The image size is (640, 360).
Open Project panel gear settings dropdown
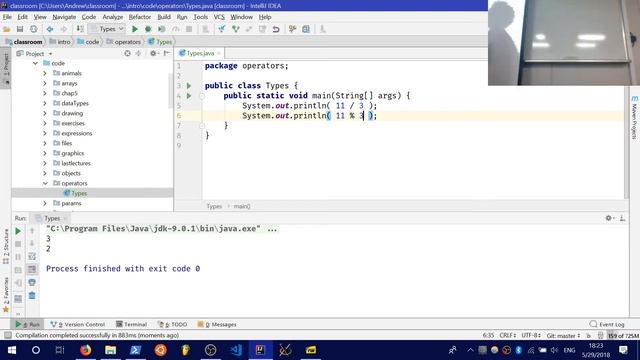[154, 53]
